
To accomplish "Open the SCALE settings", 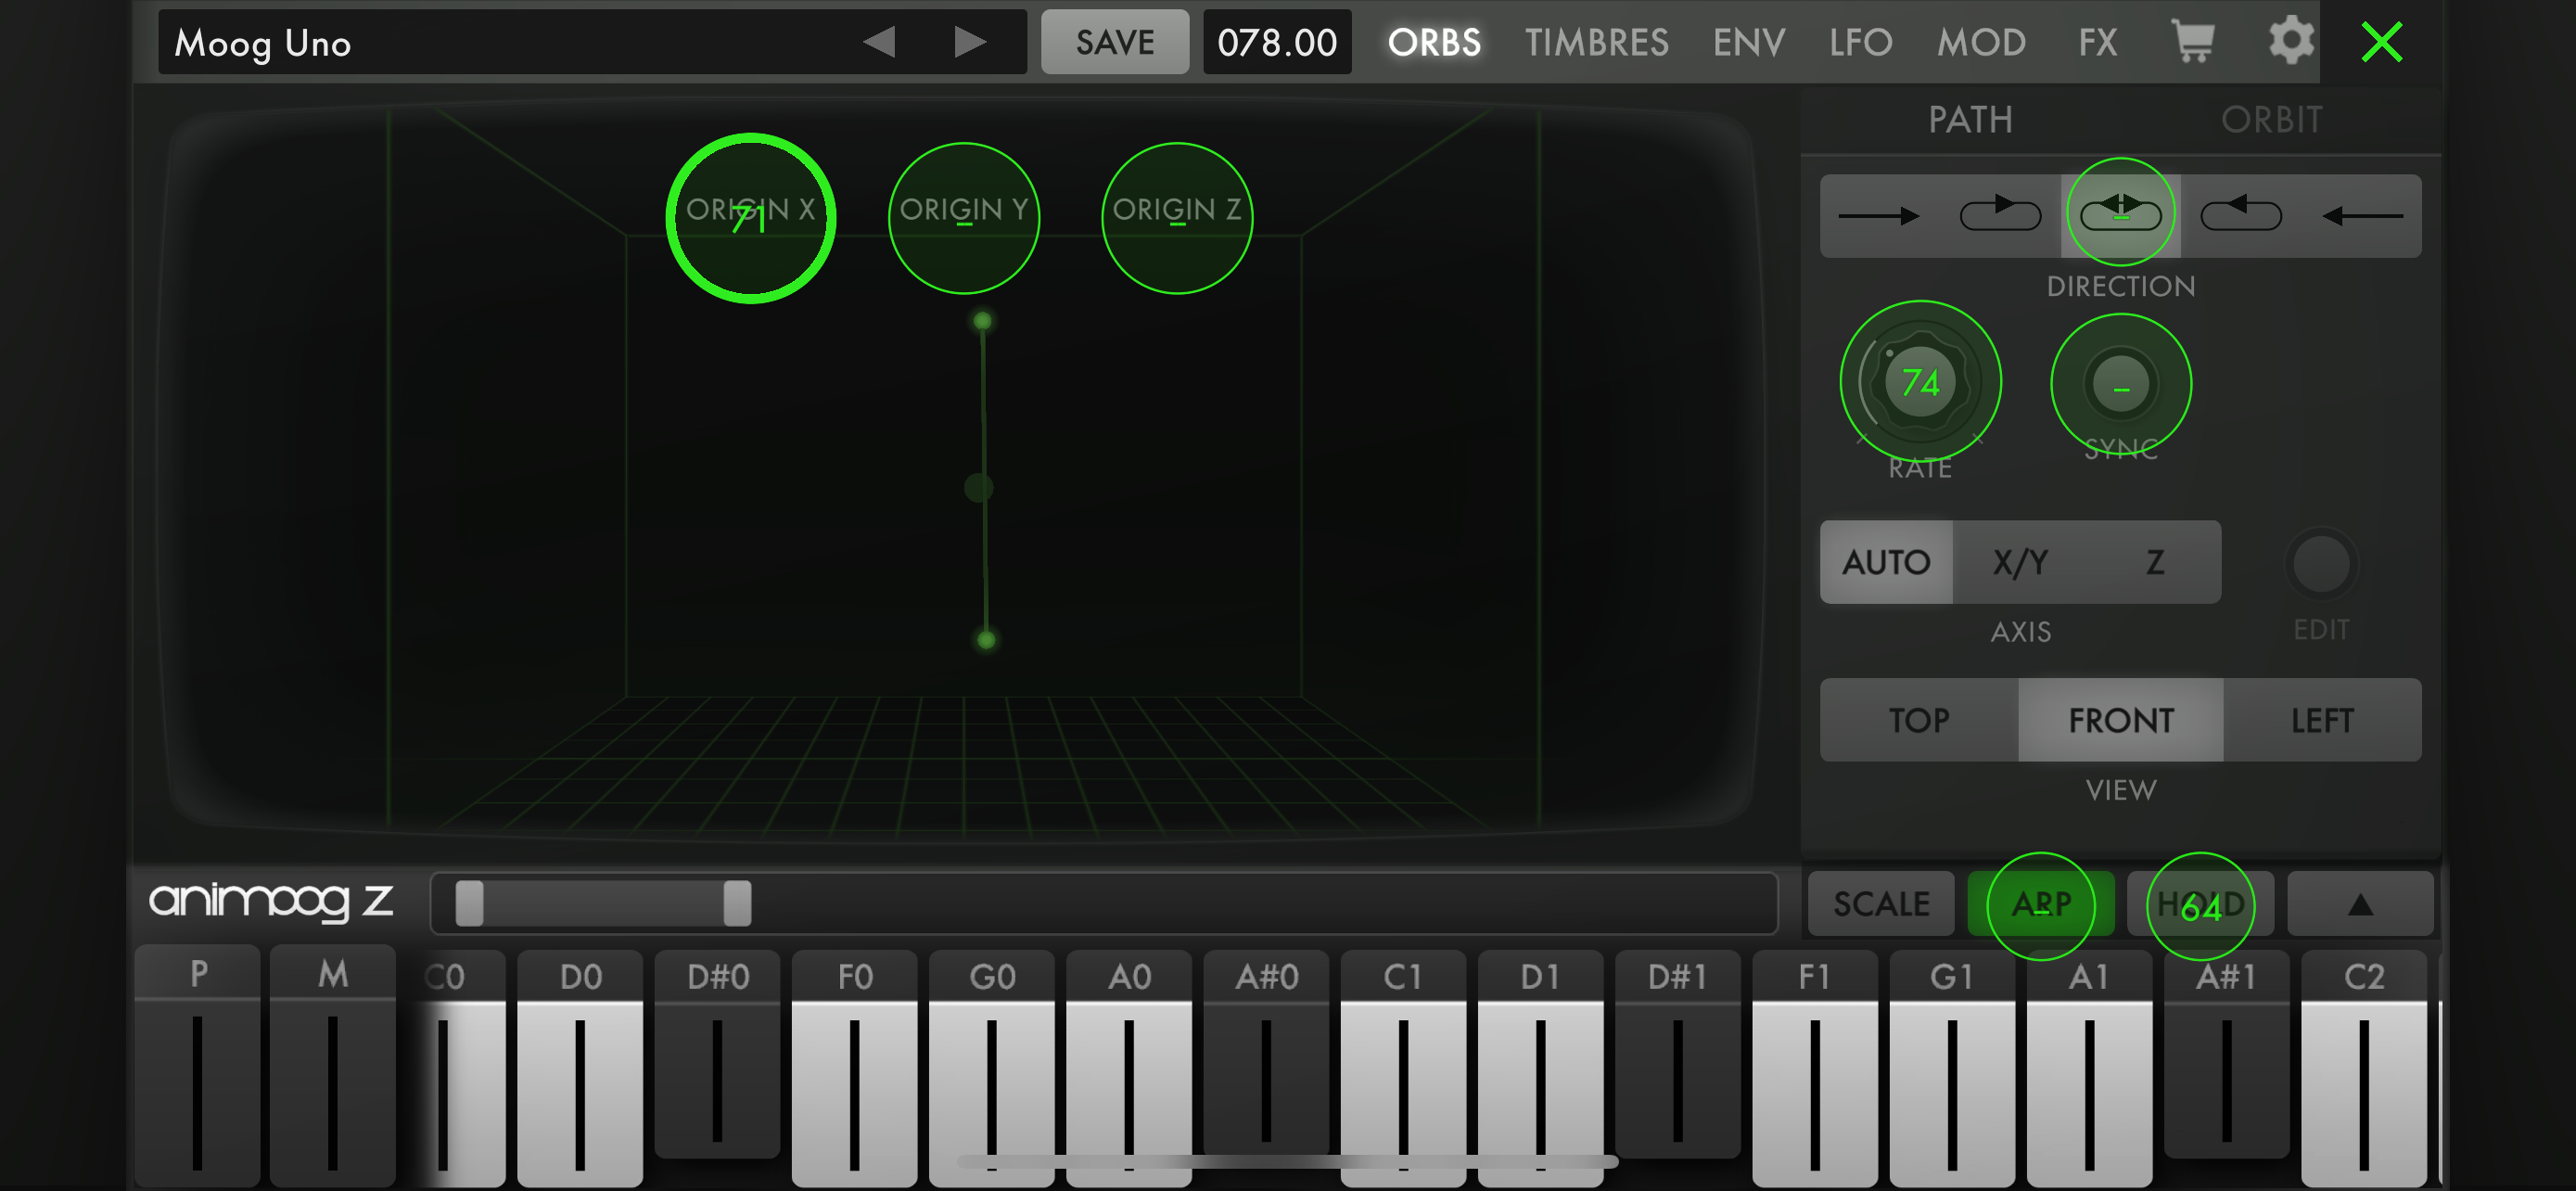I will coord(1880,904).
